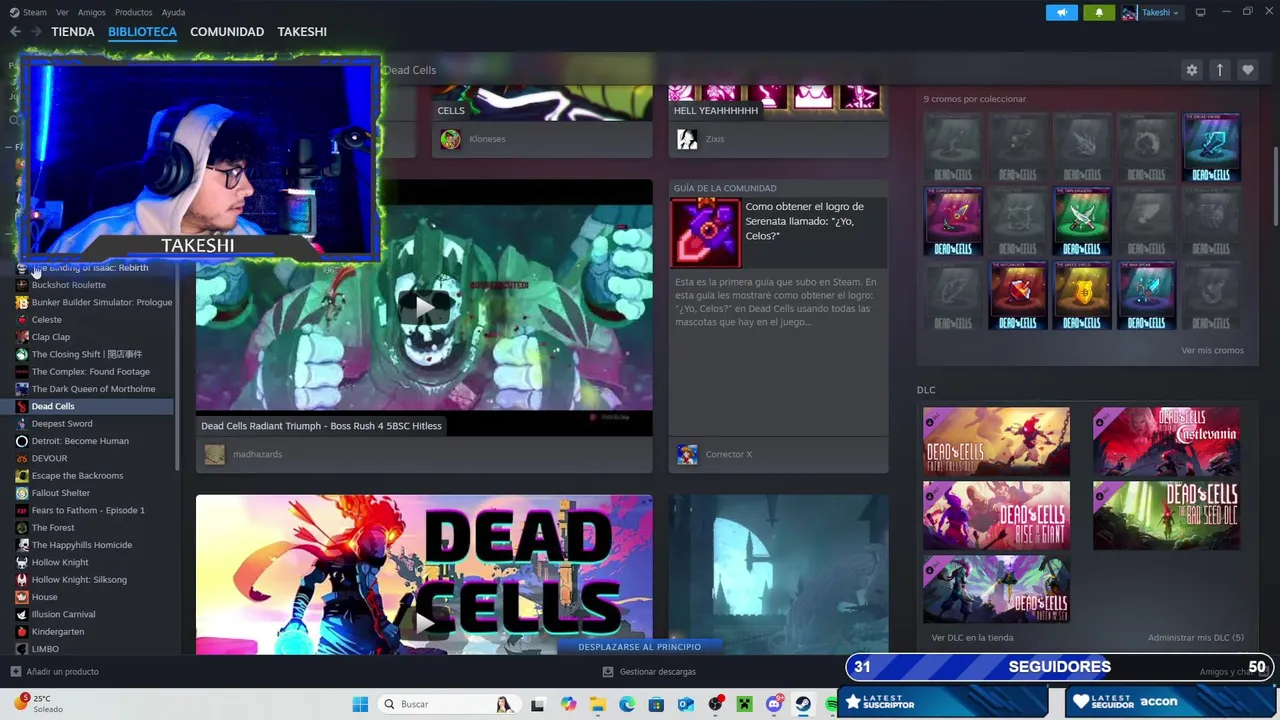The height and width of the screenshot is (720, 1280).
Task: Select The Dark Queen of Mortholme
Action: [94, 389]
